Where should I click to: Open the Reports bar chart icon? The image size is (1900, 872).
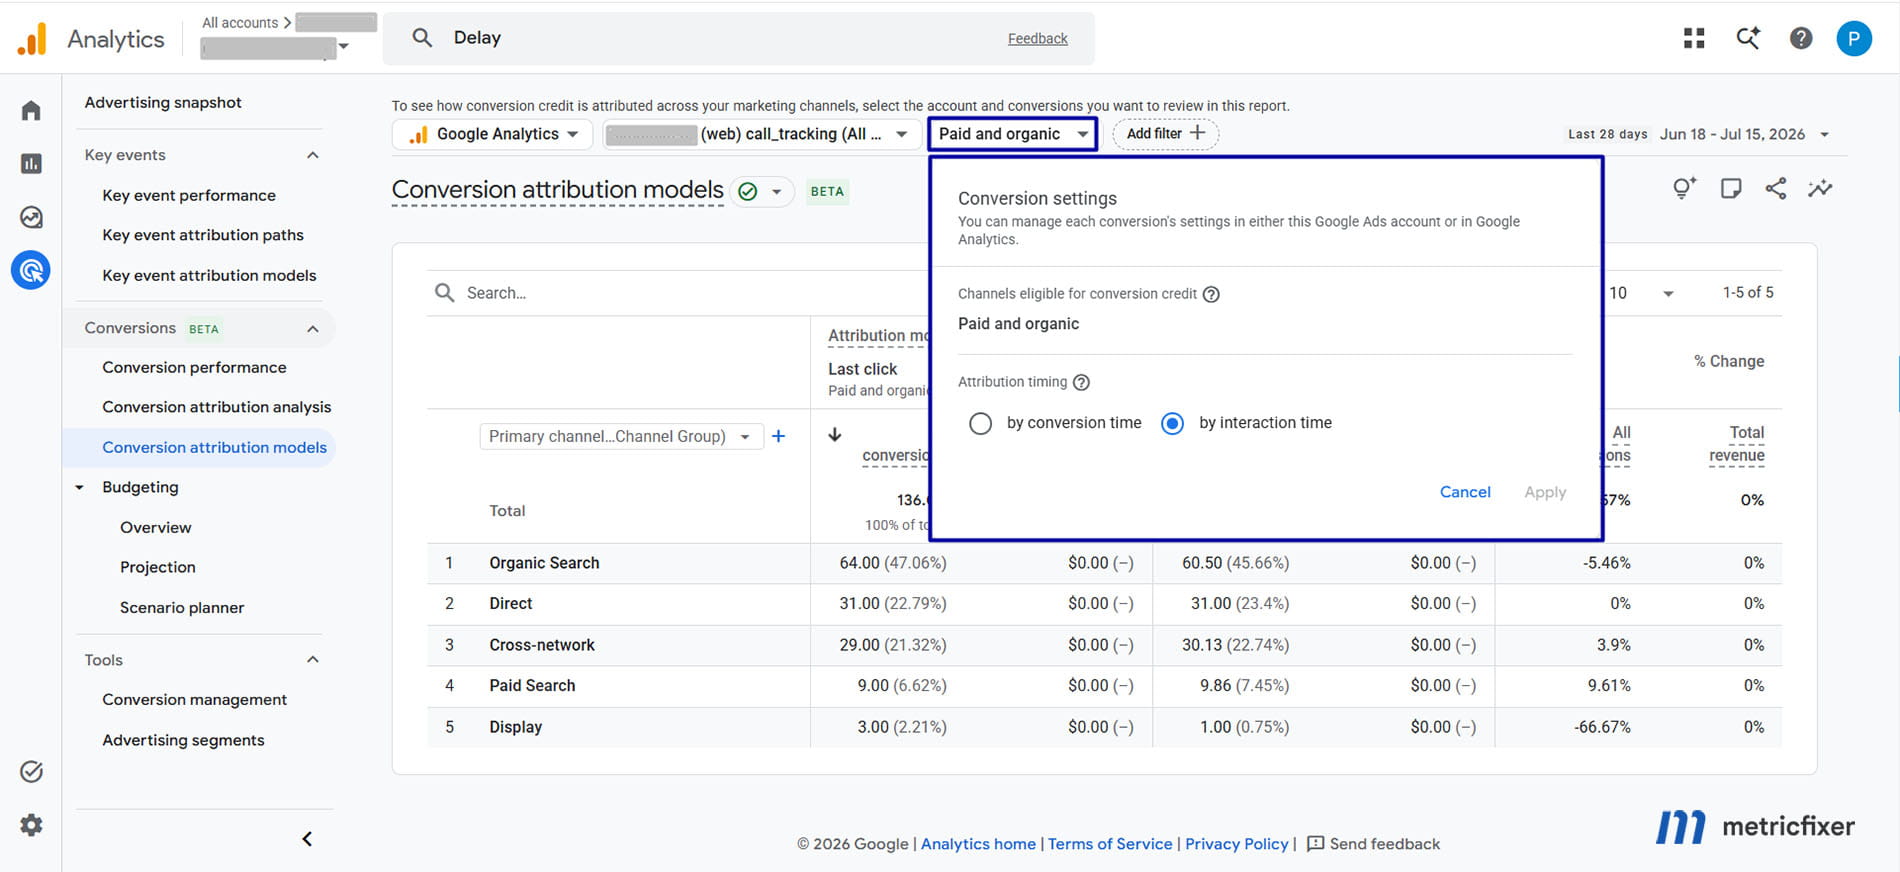click(31, 163)
